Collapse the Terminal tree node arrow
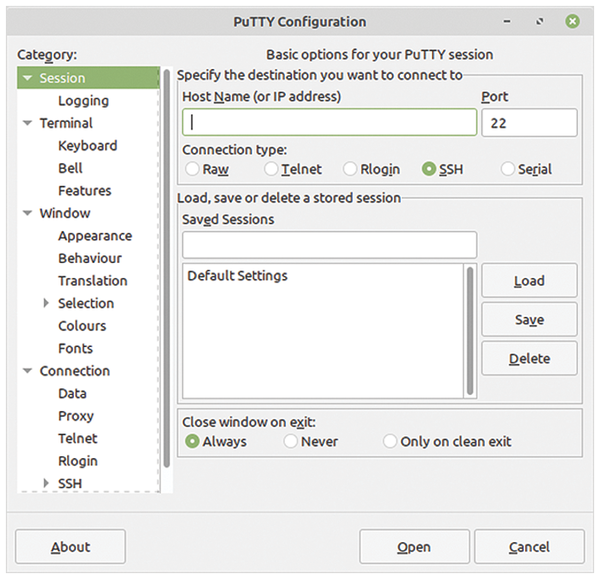 [27, 123]
